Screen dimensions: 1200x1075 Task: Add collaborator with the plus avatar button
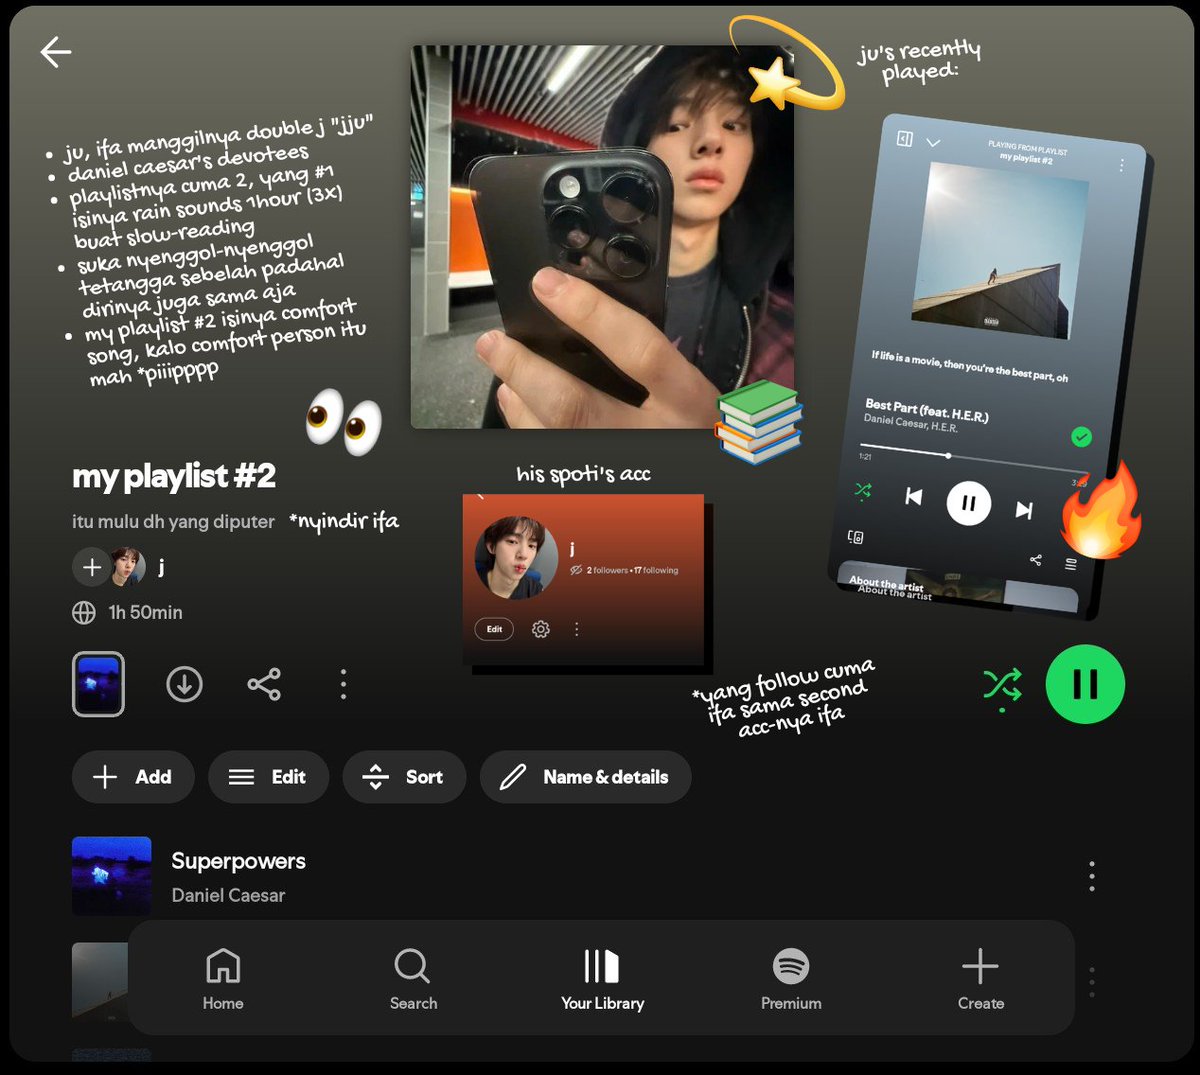pos(91,567)
